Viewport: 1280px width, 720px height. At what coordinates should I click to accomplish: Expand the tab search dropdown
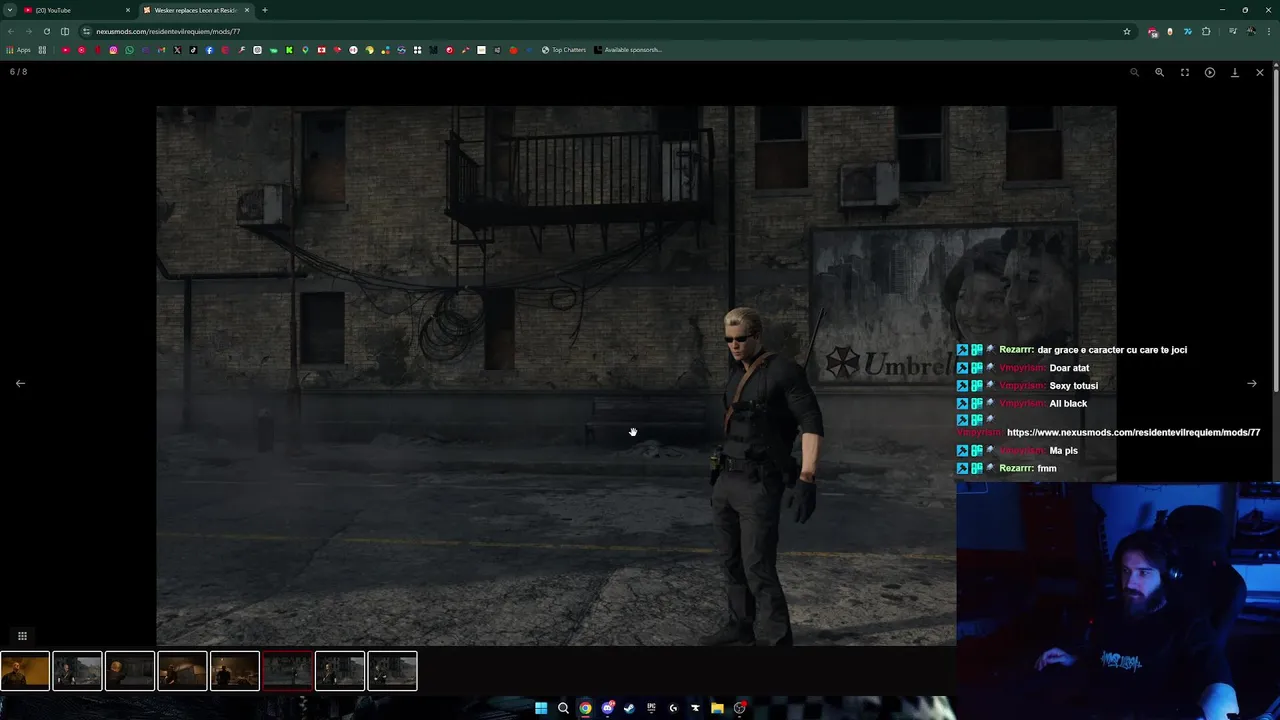pyautogui.click(x=9, y=10)
